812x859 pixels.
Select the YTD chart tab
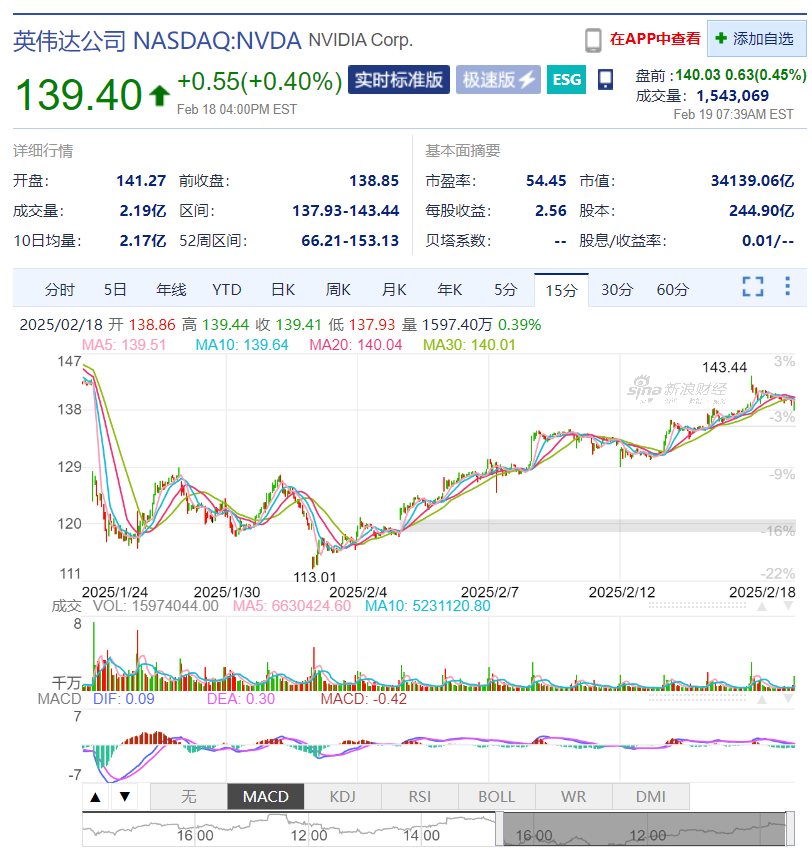pyautogui.click(x=227, y=289)
